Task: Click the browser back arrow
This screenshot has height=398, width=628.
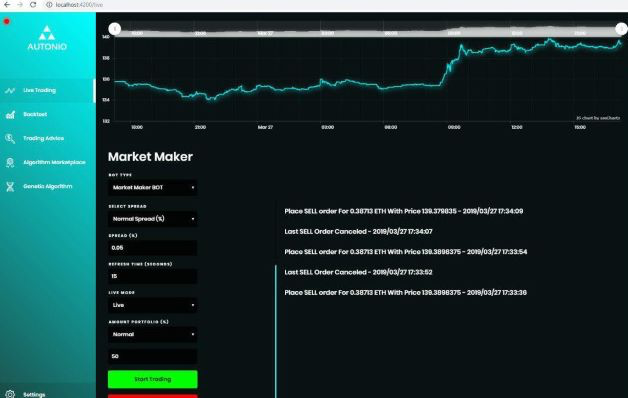Action: tap(7, 5)
